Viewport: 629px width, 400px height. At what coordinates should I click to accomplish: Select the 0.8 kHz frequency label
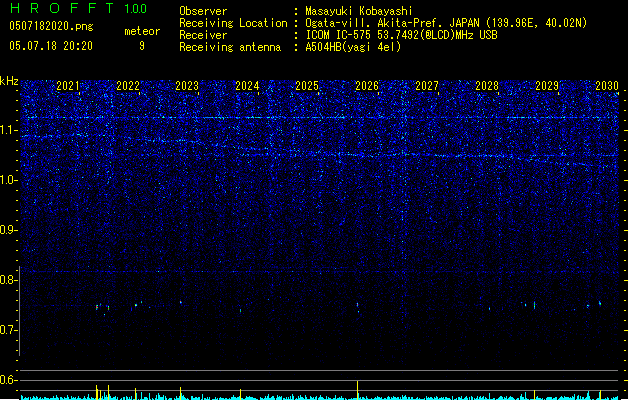(x=9, y=280)
